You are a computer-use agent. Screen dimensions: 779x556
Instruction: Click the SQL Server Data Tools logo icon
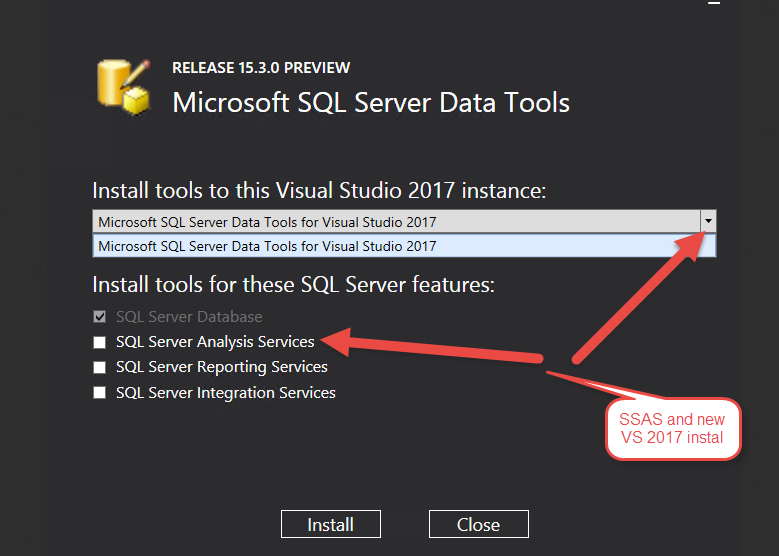click(x=124, y=85)
